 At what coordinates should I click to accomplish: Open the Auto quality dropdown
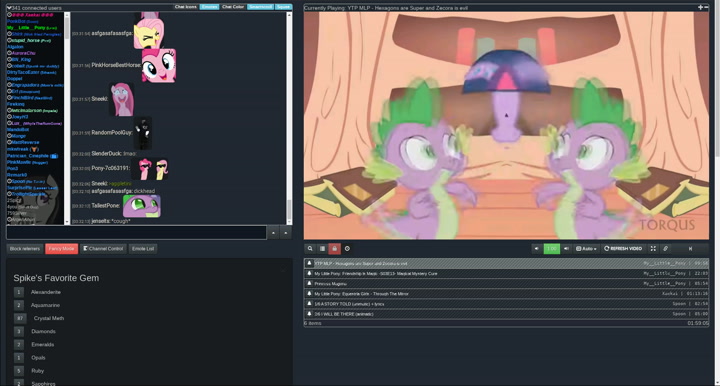[586, 248]
